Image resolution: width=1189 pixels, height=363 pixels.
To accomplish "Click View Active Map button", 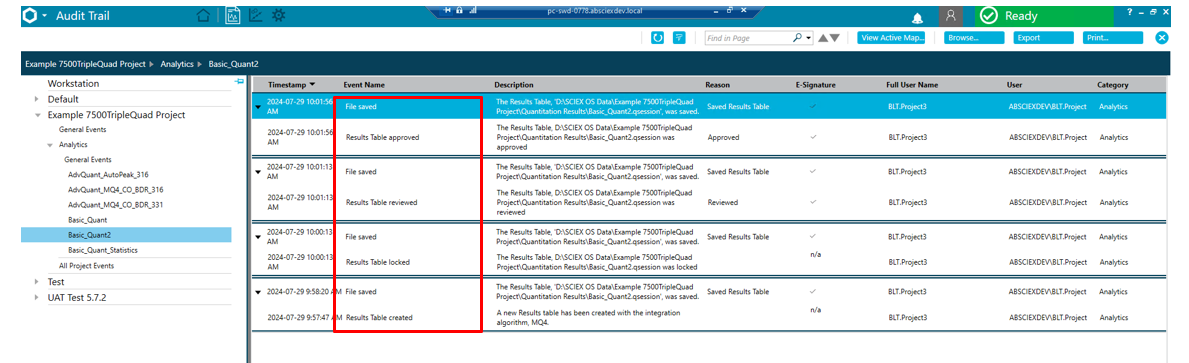I will pos(892,37).
